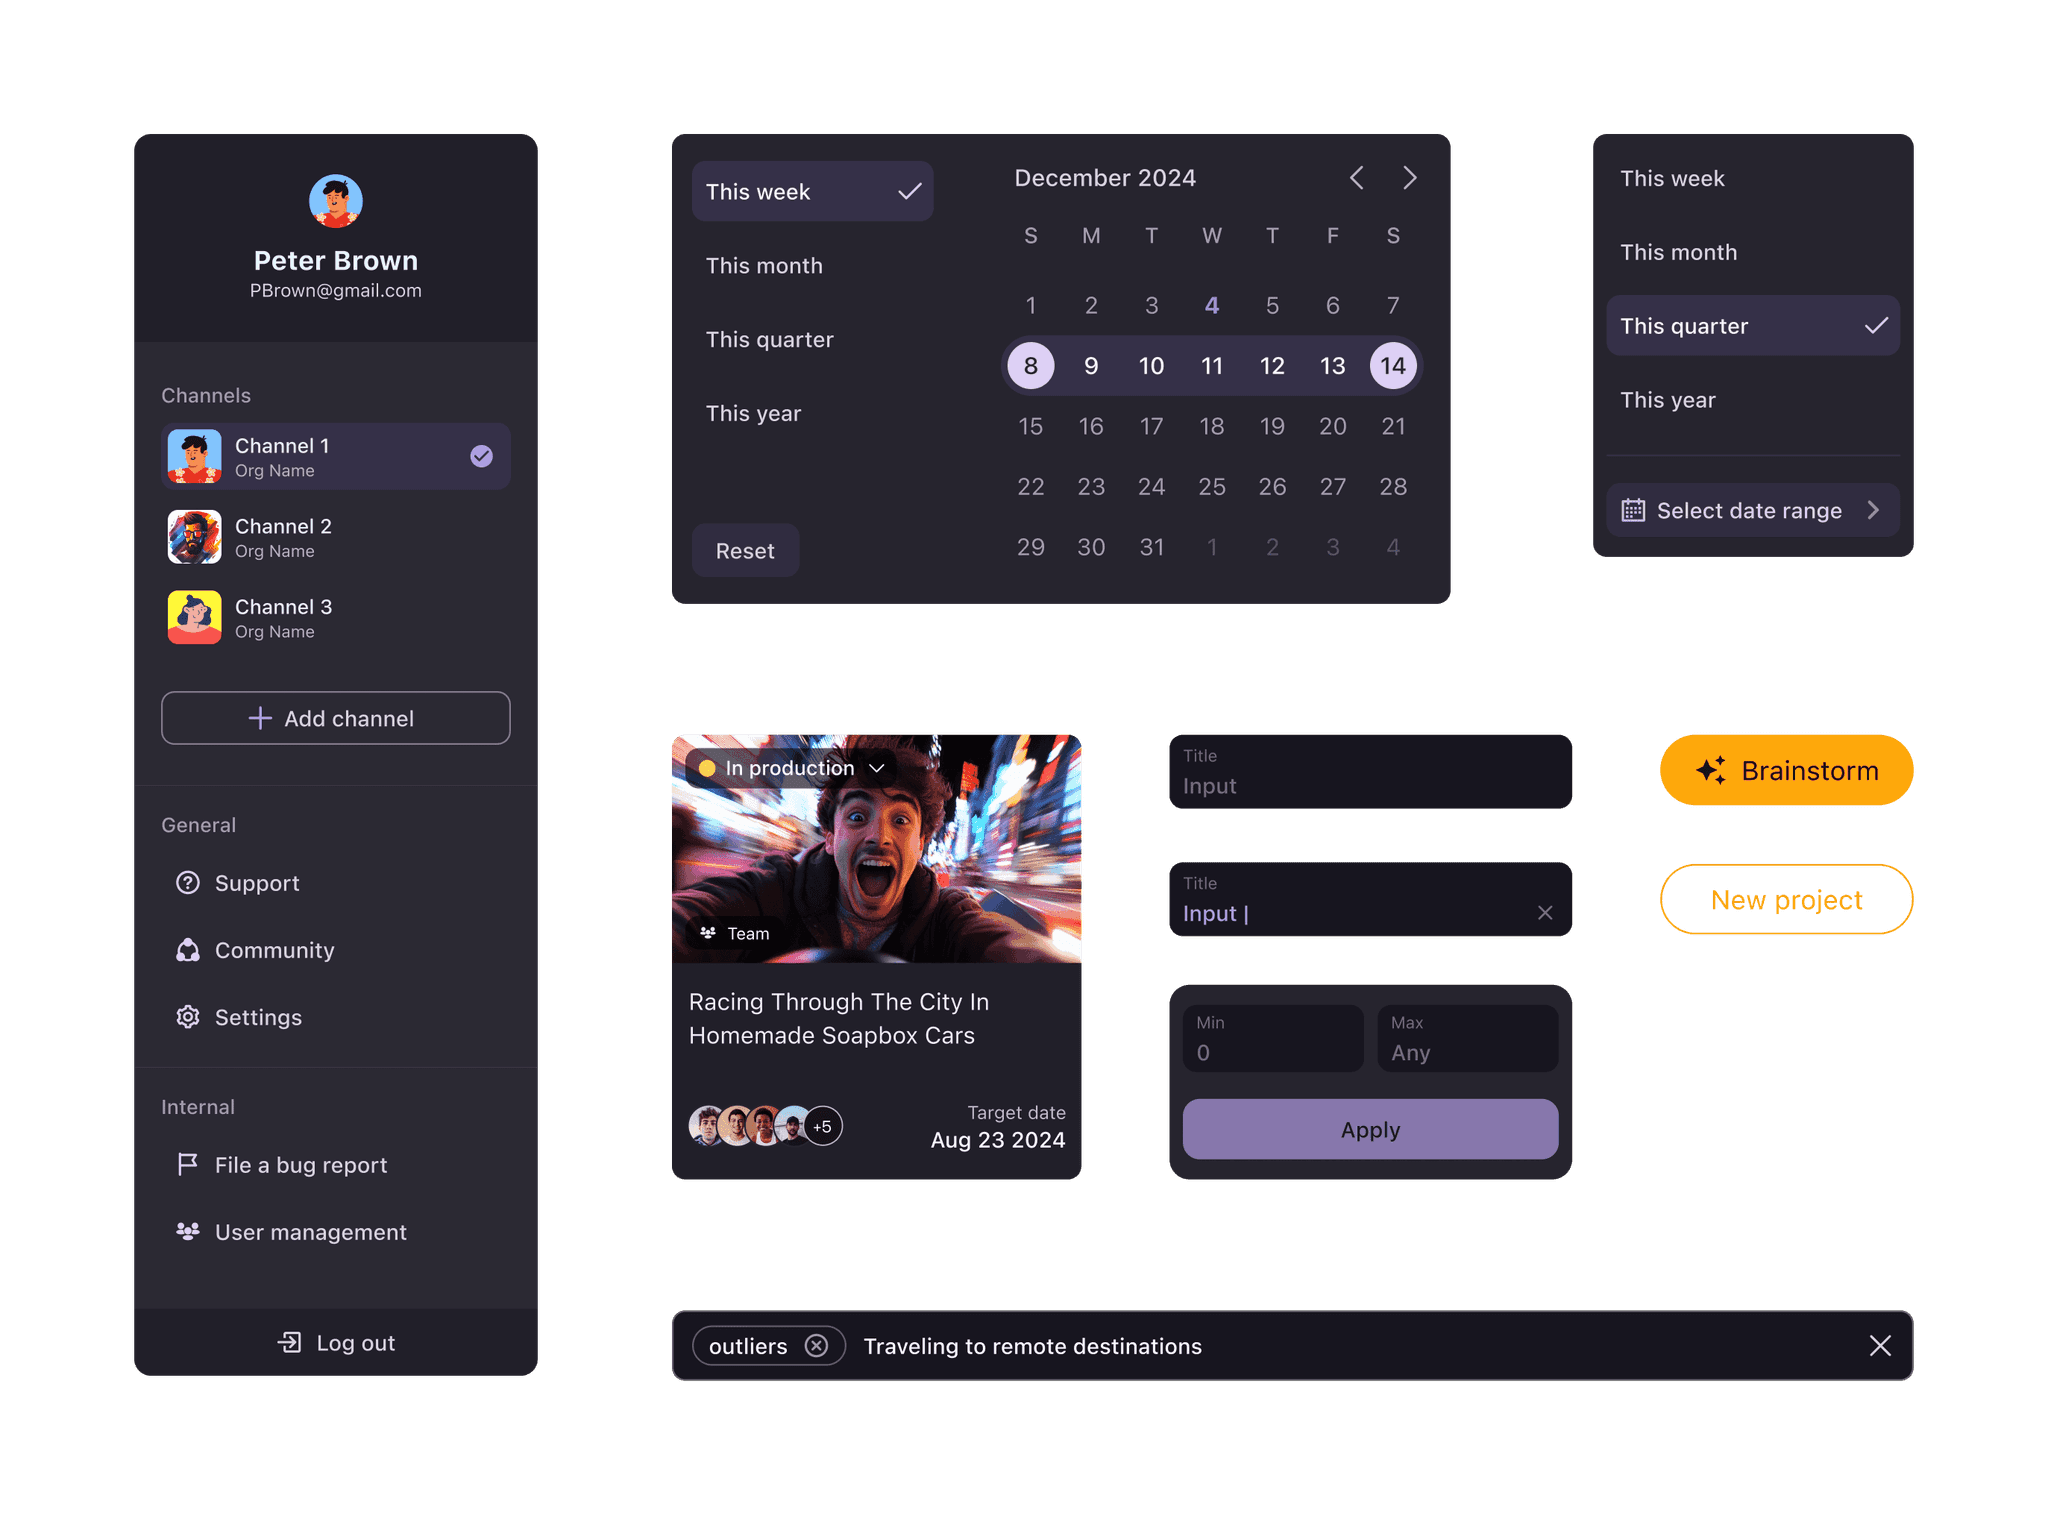Open the In production status dropdown
This screenshot has width=2048, height=1515.
790,768
